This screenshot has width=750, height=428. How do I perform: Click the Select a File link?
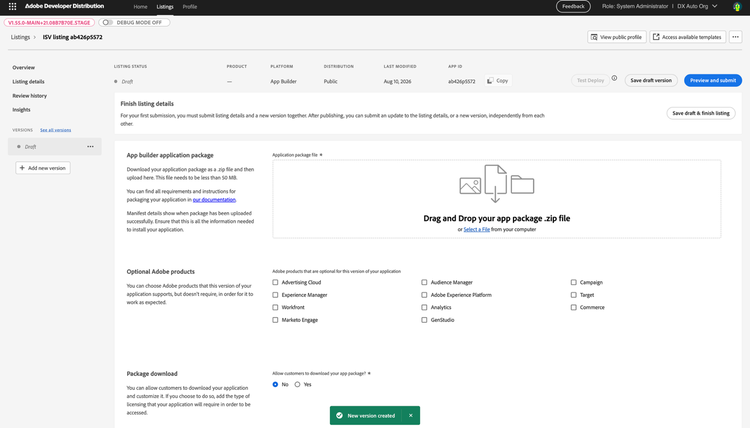(476, 230)
